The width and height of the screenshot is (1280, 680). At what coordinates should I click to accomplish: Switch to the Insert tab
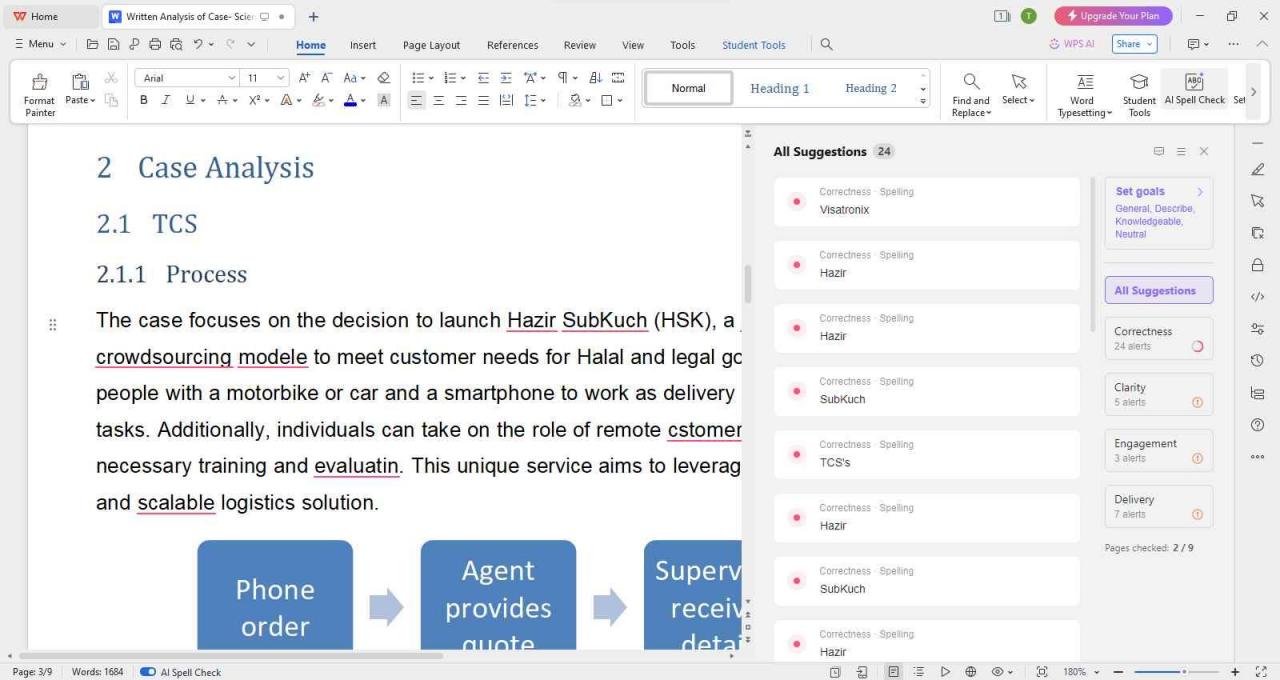(x=363, y=45)
